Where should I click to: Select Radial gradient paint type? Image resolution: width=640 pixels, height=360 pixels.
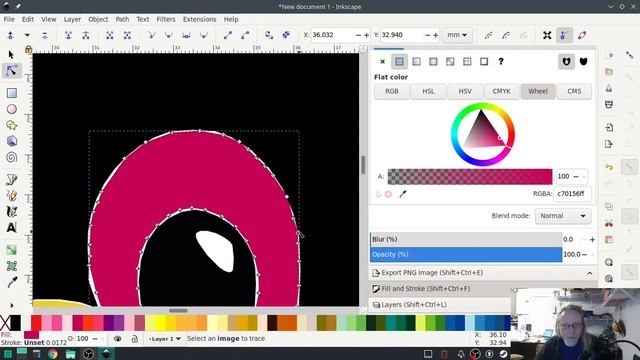tap(433, 62)
